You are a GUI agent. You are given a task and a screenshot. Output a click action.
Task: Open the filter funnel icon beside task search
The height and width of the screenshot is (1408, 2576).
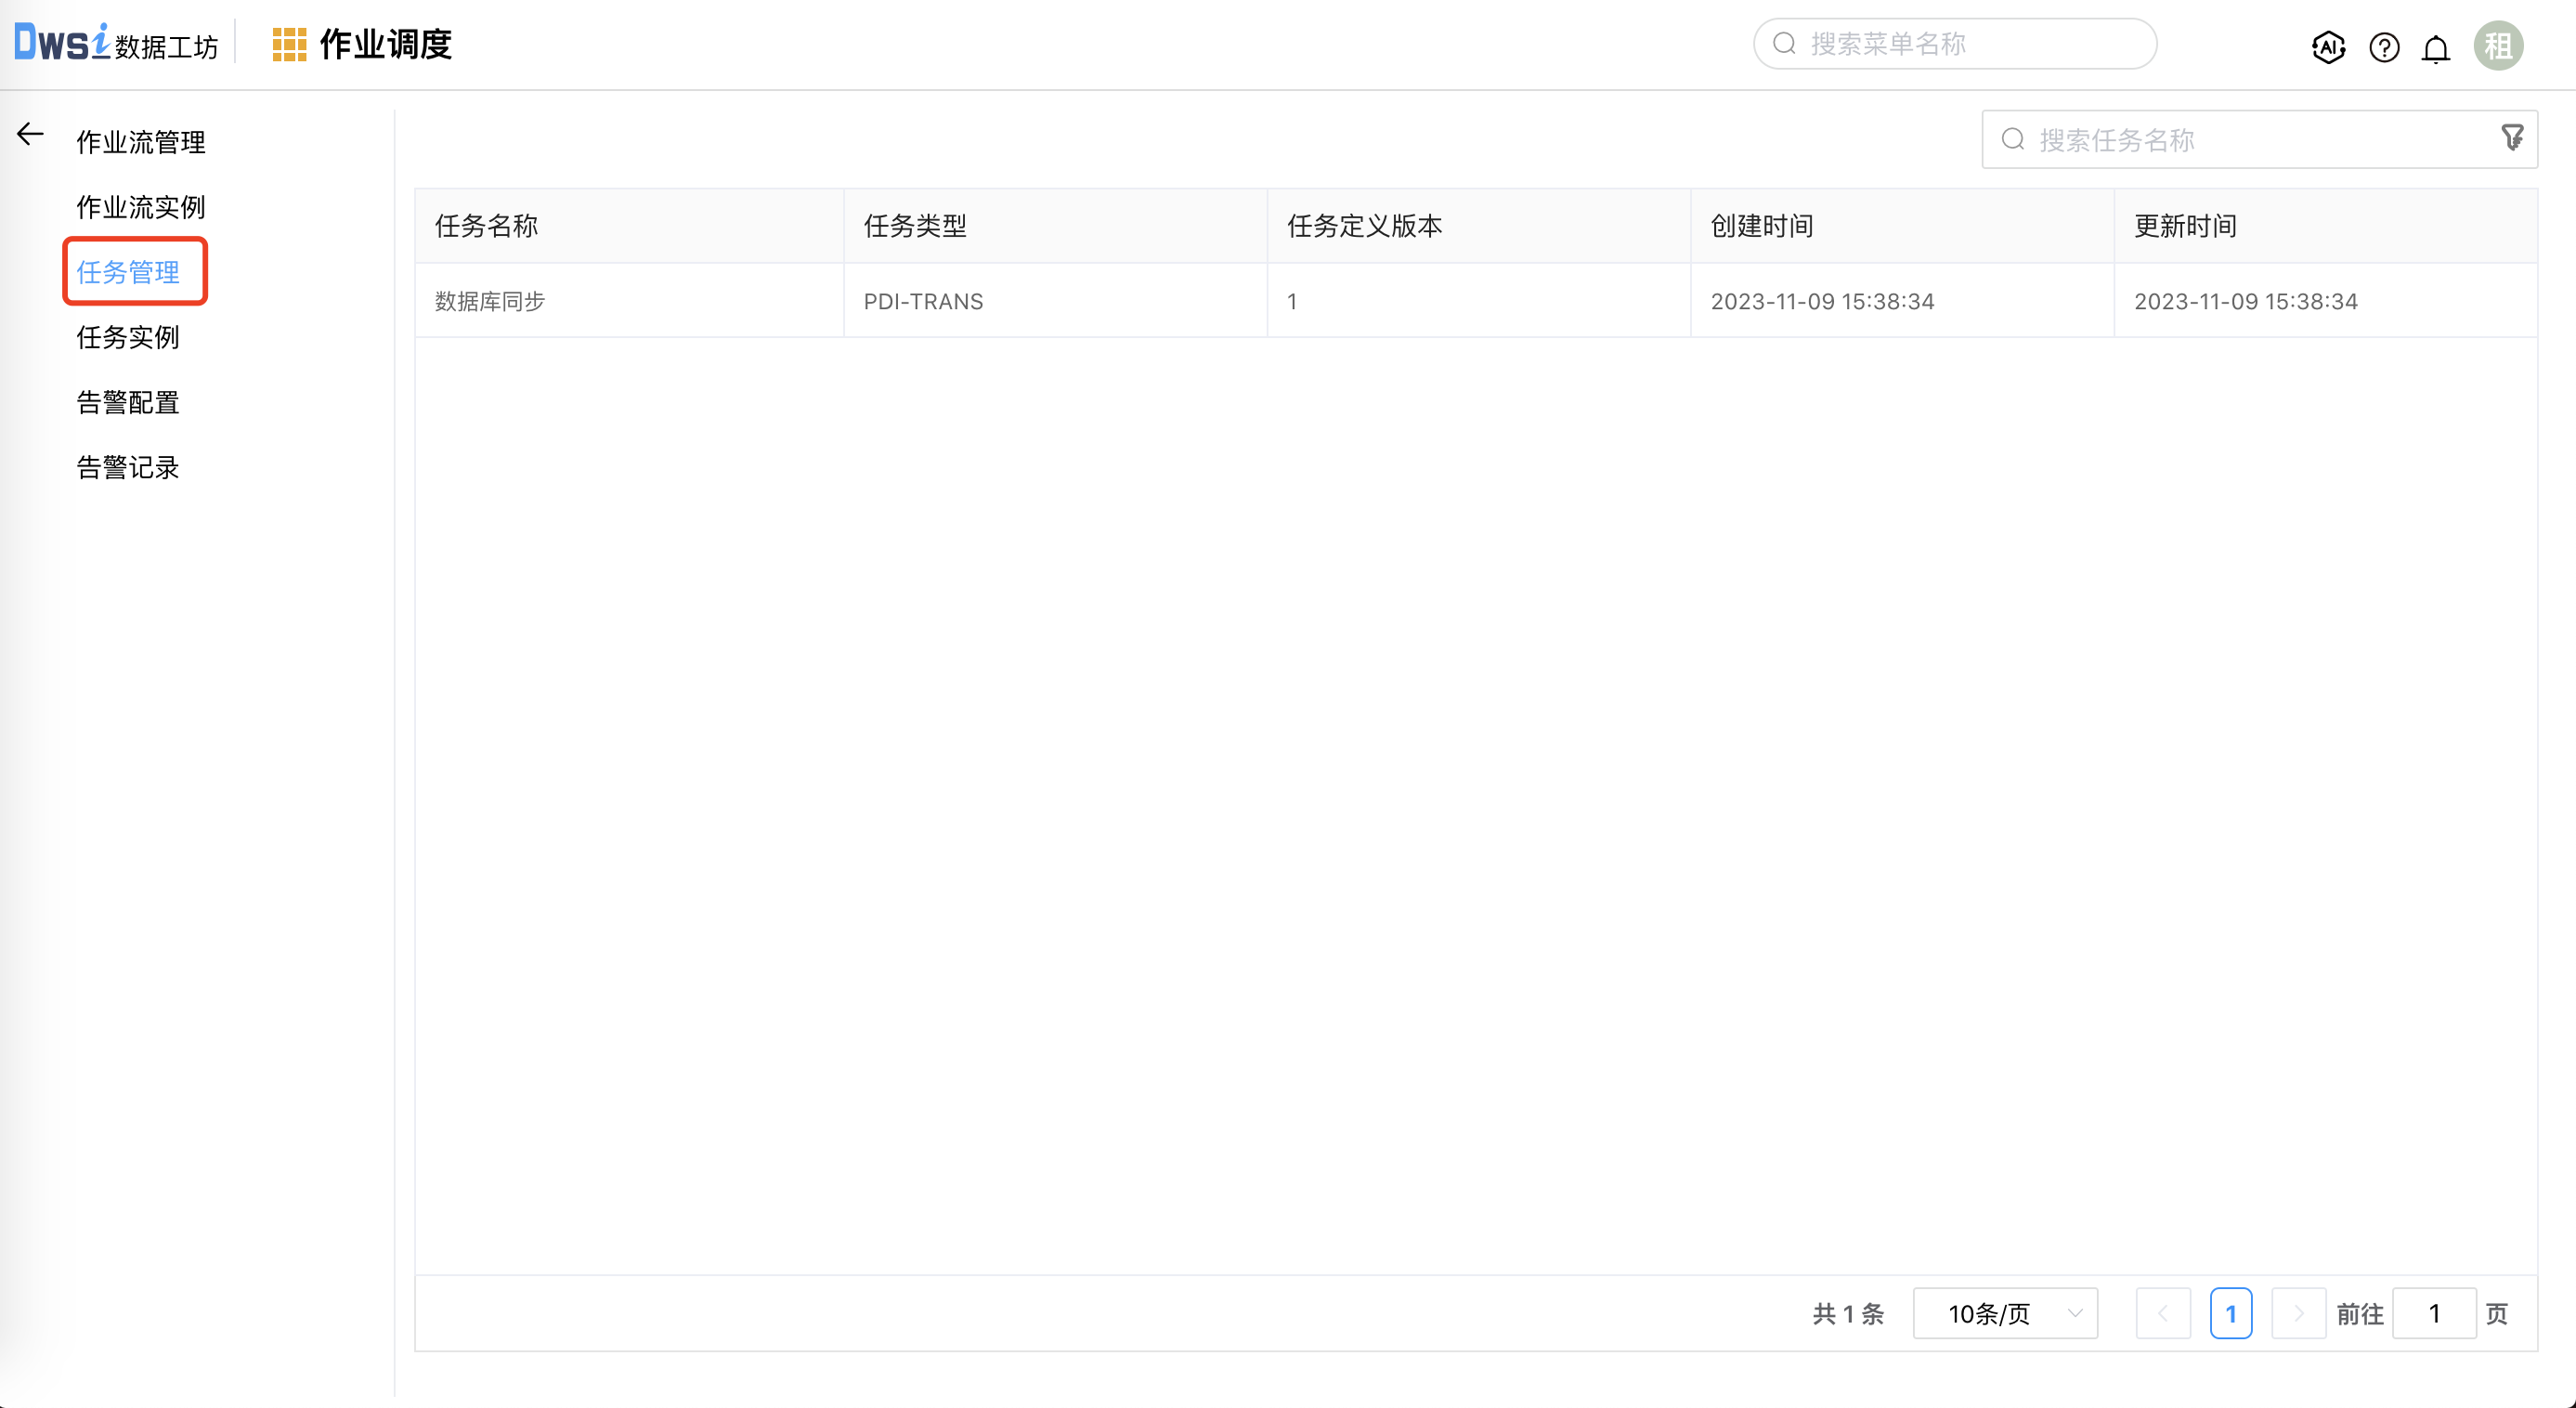click(x=2511, y=138)
